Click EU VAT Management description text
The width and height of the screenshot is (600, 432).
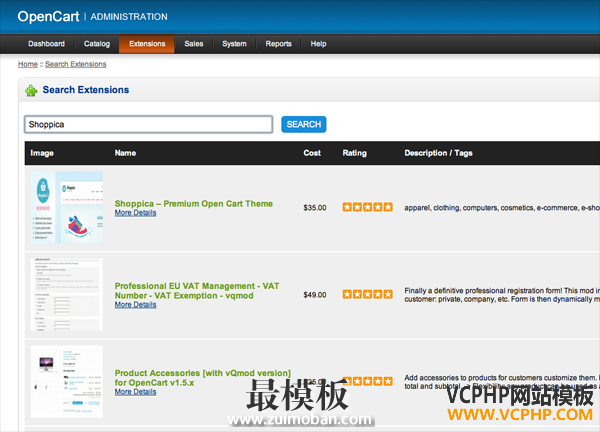click(502, 295)
